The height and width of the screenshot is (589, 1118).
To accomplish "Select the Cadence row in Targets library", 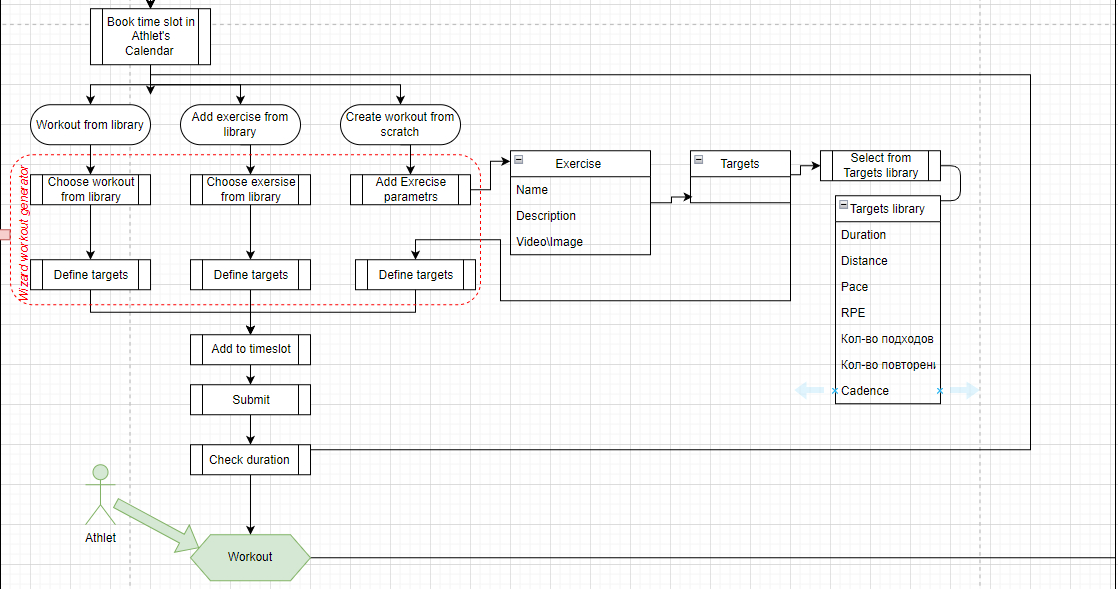I will (888, 391).
